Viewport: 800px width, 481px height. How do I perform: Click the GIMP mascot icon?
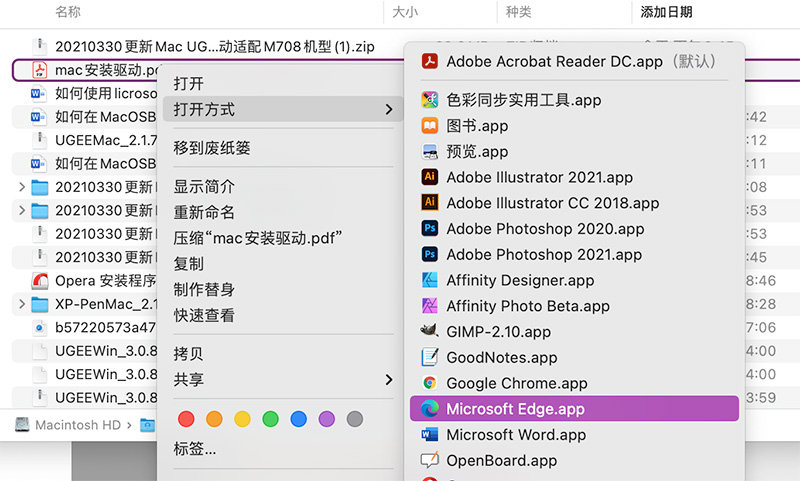[430, 331]
